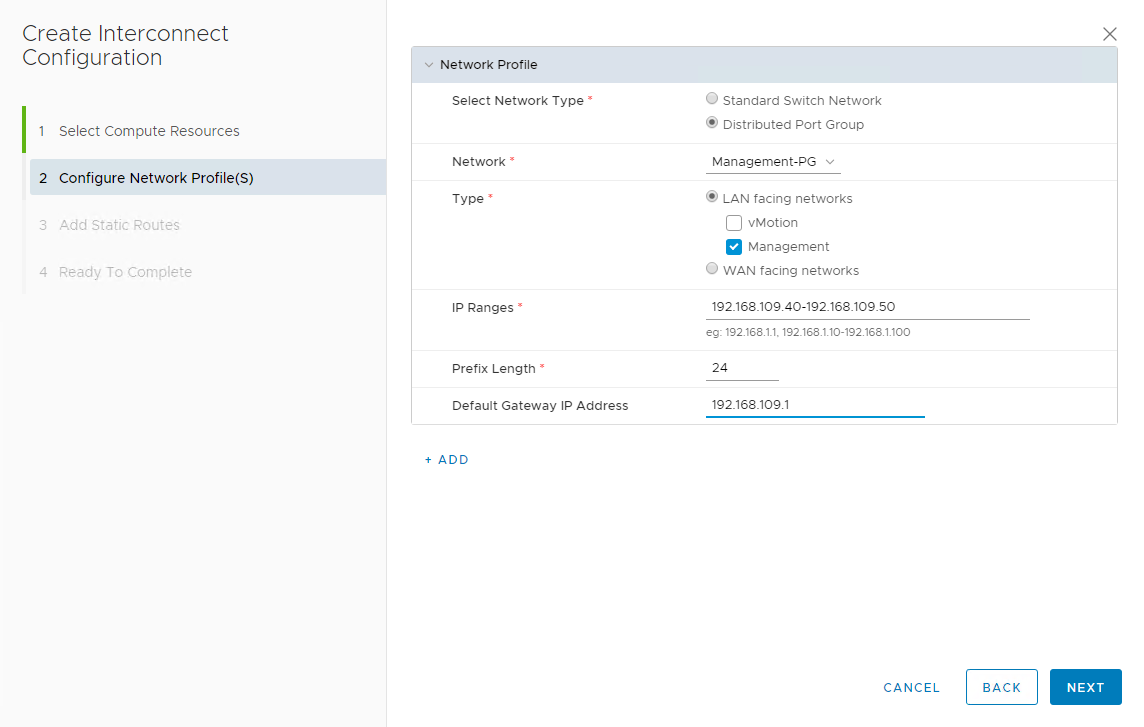Enable the vMotion checkbox
1144x727 pixels.
click(x=734, y=223)
